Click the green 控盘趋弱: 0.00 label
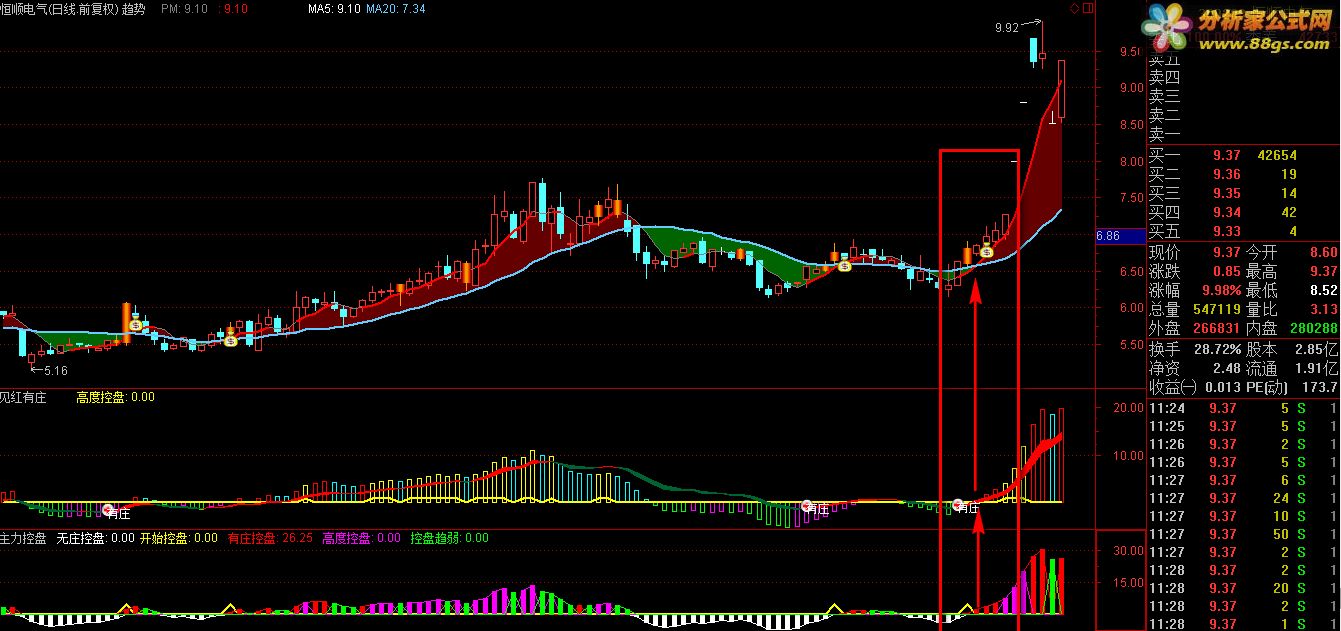This screenshot has width=1341, height=631. (449, 538)
